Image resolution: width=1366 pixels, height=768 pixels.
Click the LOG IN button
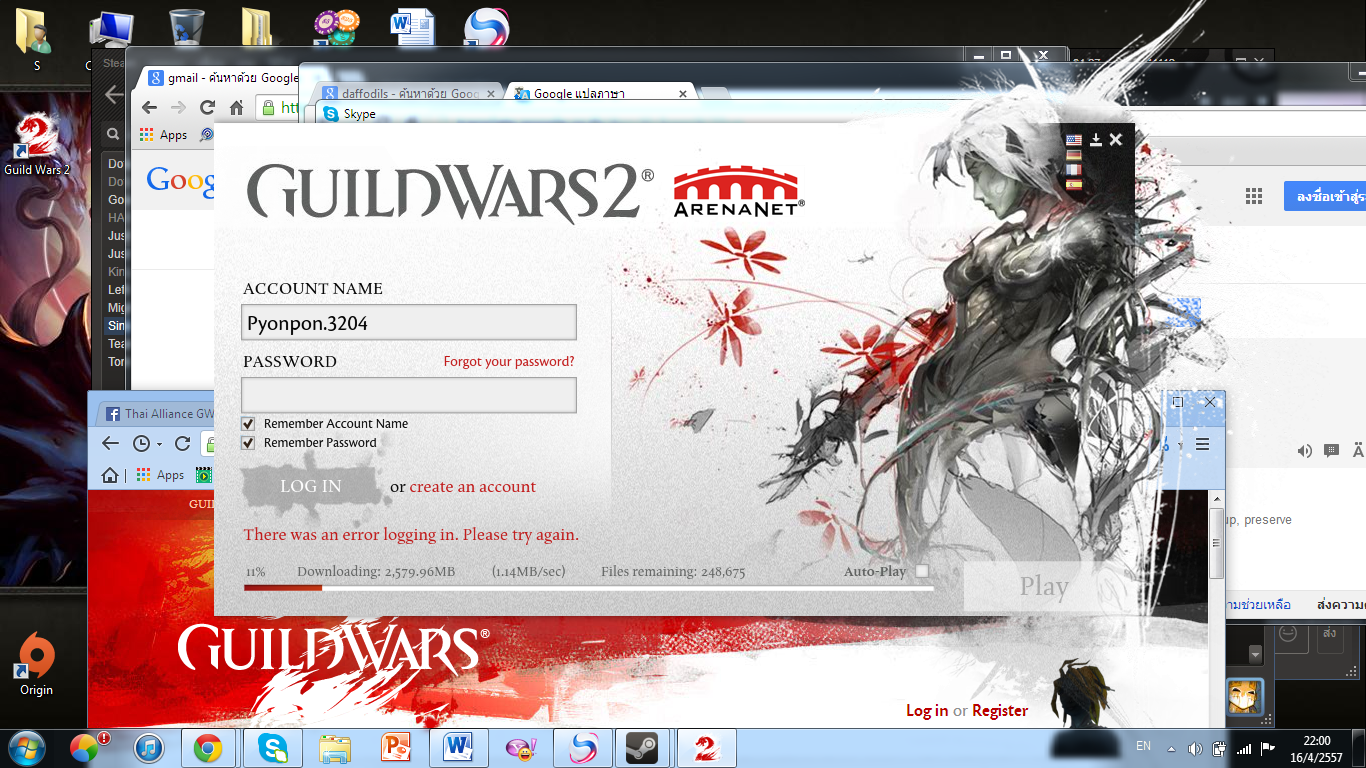pyautogui.click(x=311, y=486)
